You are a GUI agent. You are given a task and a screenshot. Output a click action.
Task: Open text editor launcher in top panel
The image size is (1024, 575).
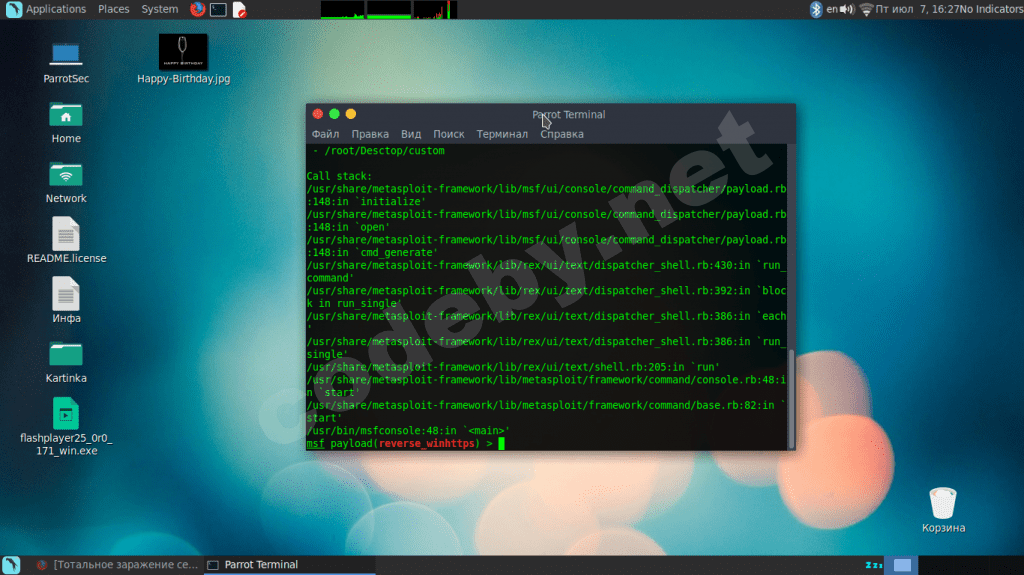point(239,9)
